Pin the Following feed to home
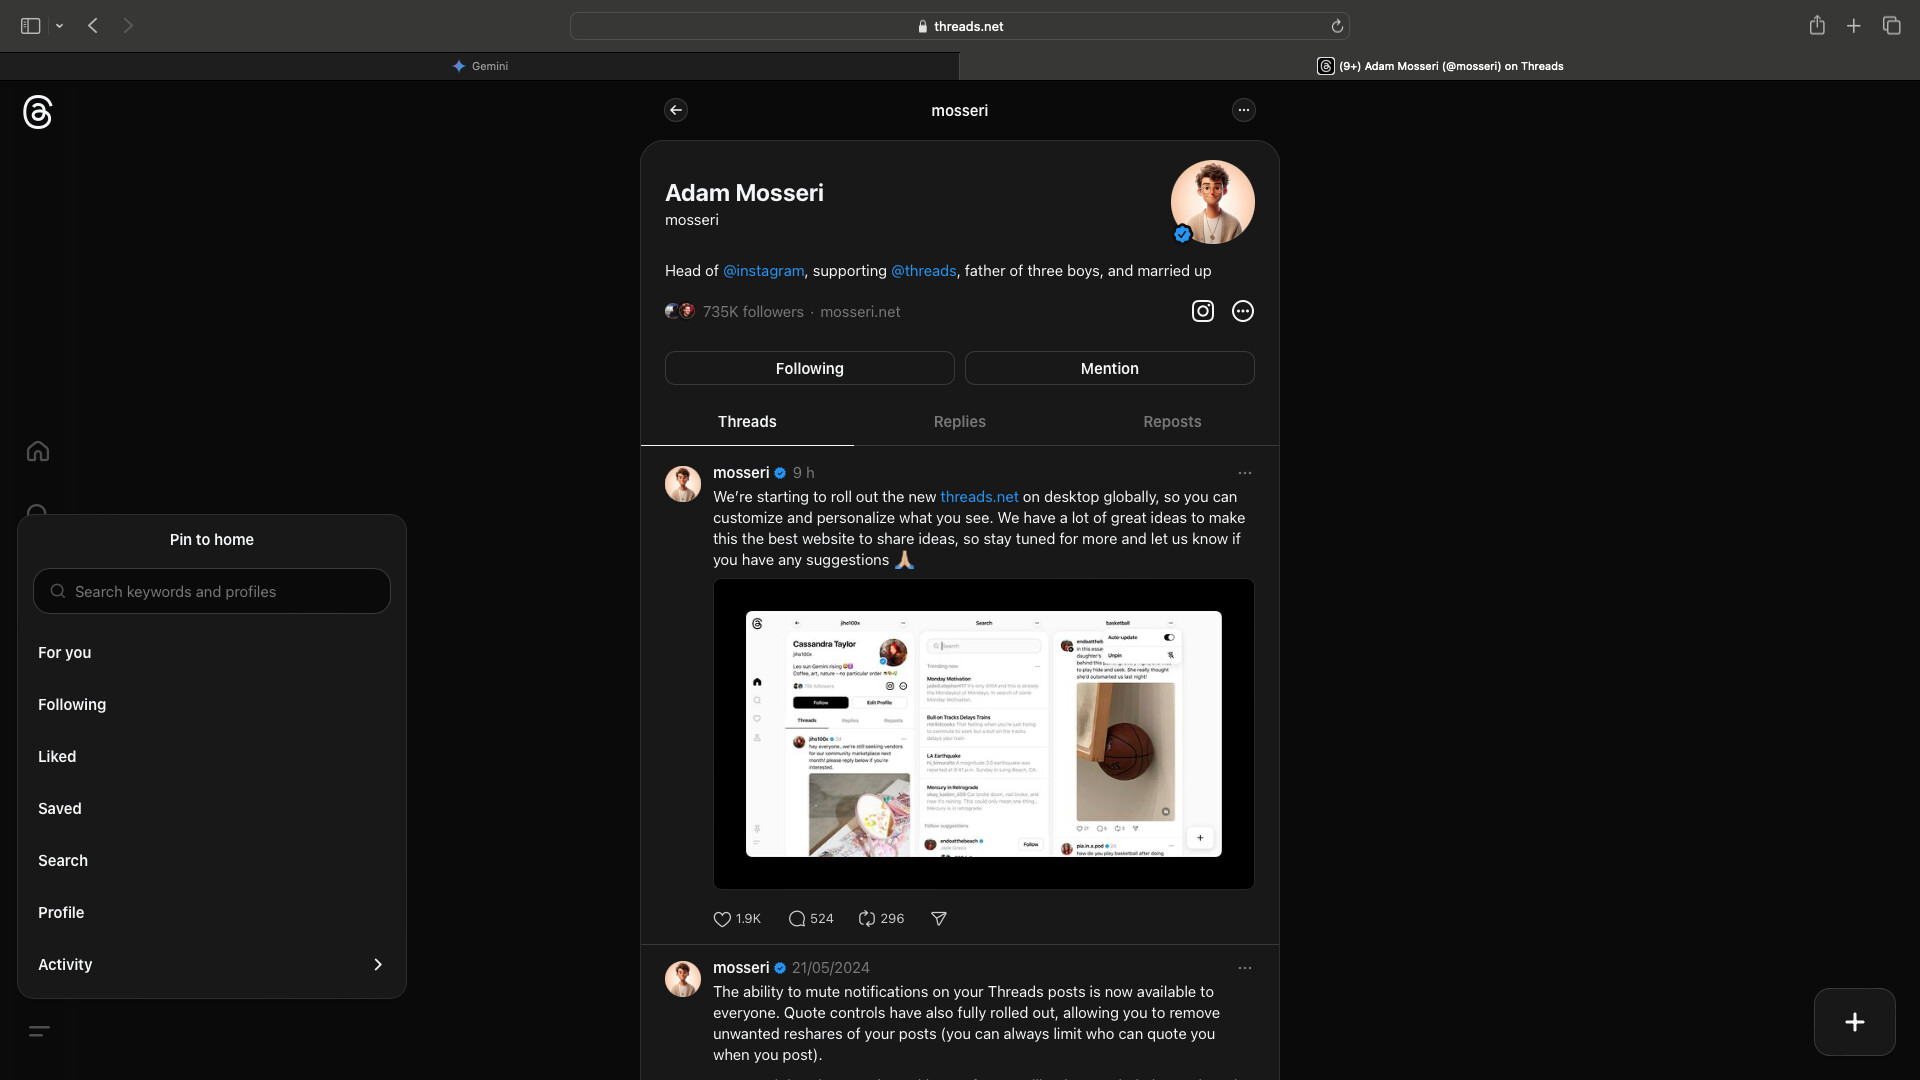Screen dimensions: 1920x1080 212,704
